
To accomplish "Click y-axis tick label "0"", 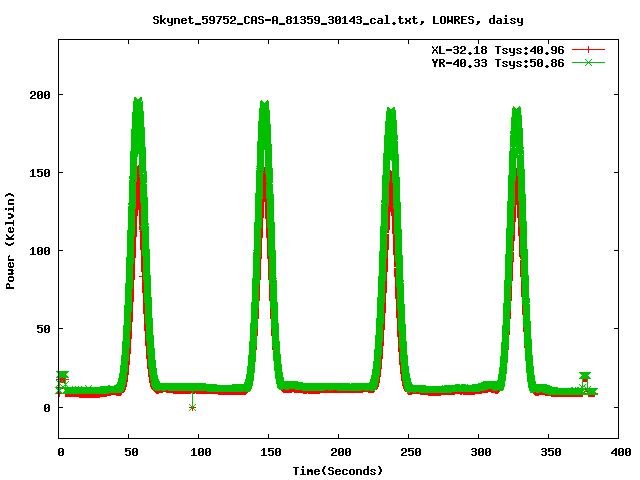I will (47, 408).
